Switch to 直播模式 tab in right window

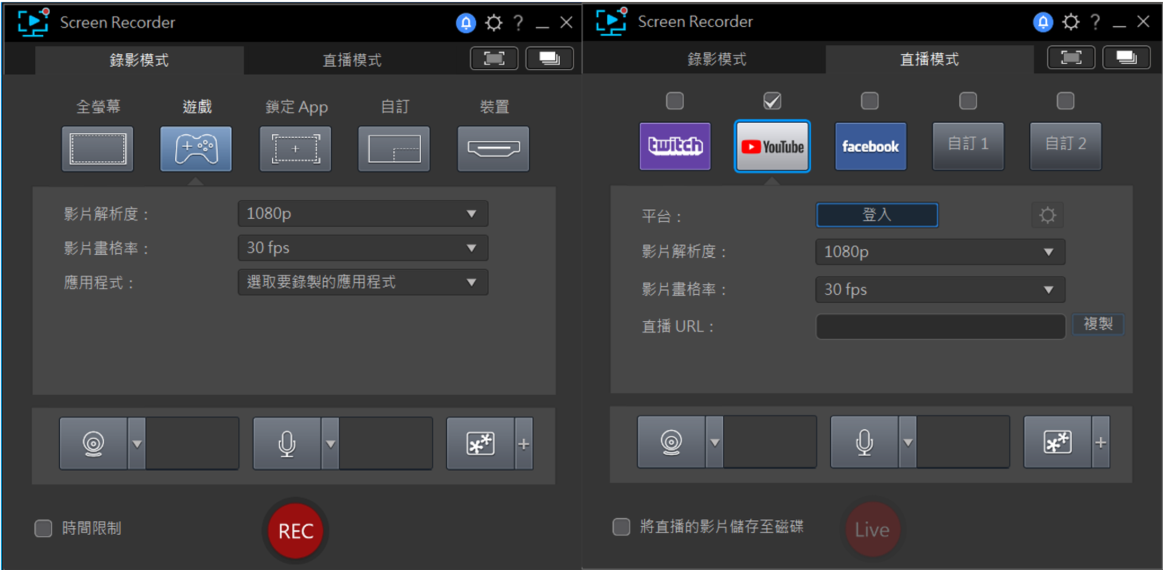coord(929,59)
